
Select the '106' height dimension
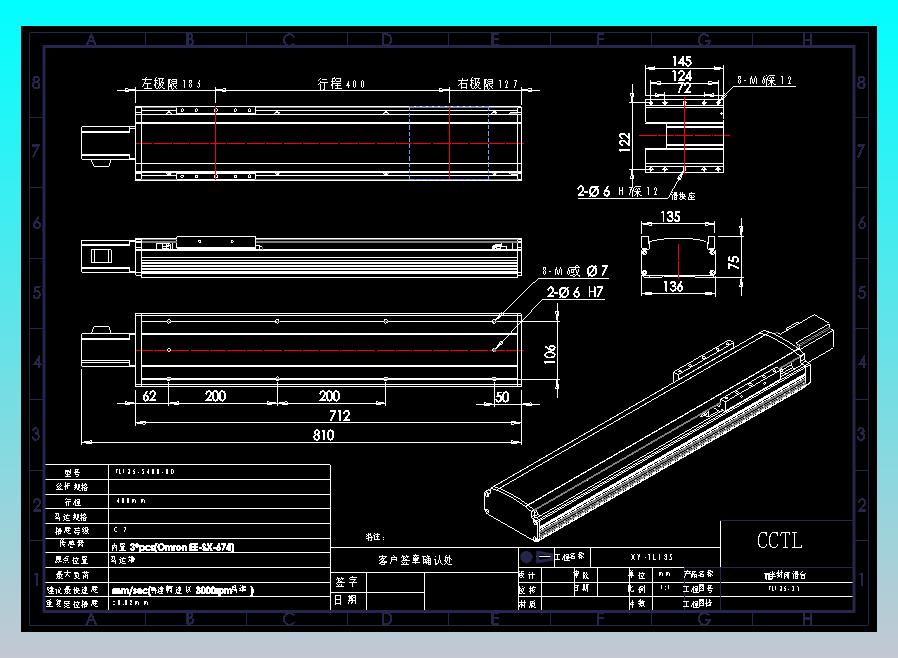(x=549, y=354)
